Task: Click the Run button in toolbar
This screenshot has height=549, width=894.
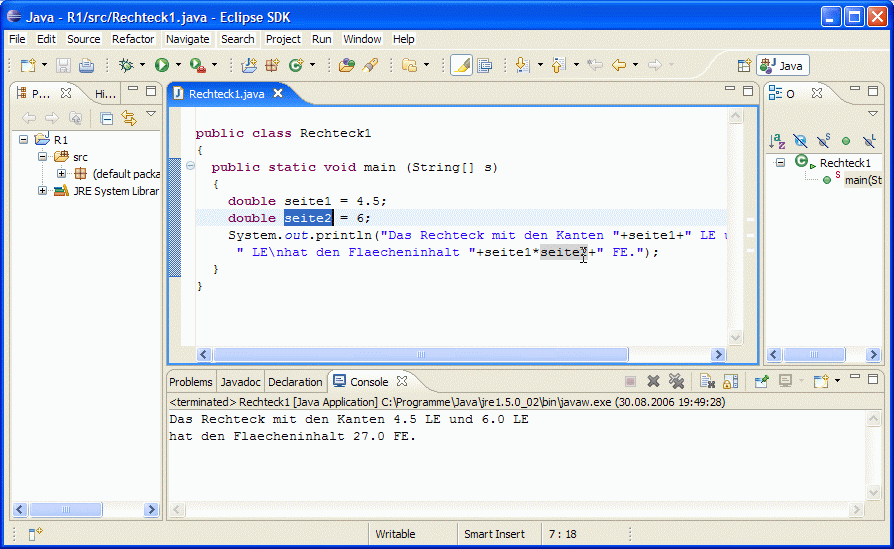Action: 161,65
